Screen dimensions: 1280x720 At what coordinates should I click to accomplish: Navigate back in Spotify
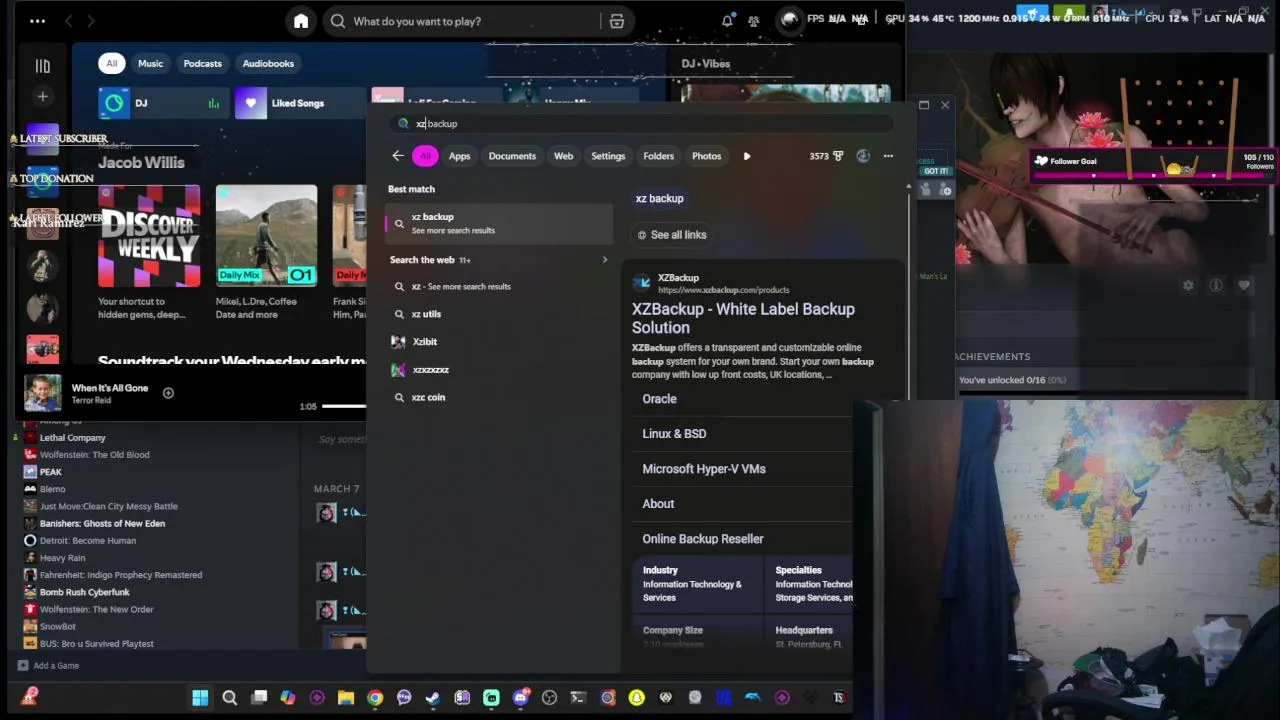68,21
